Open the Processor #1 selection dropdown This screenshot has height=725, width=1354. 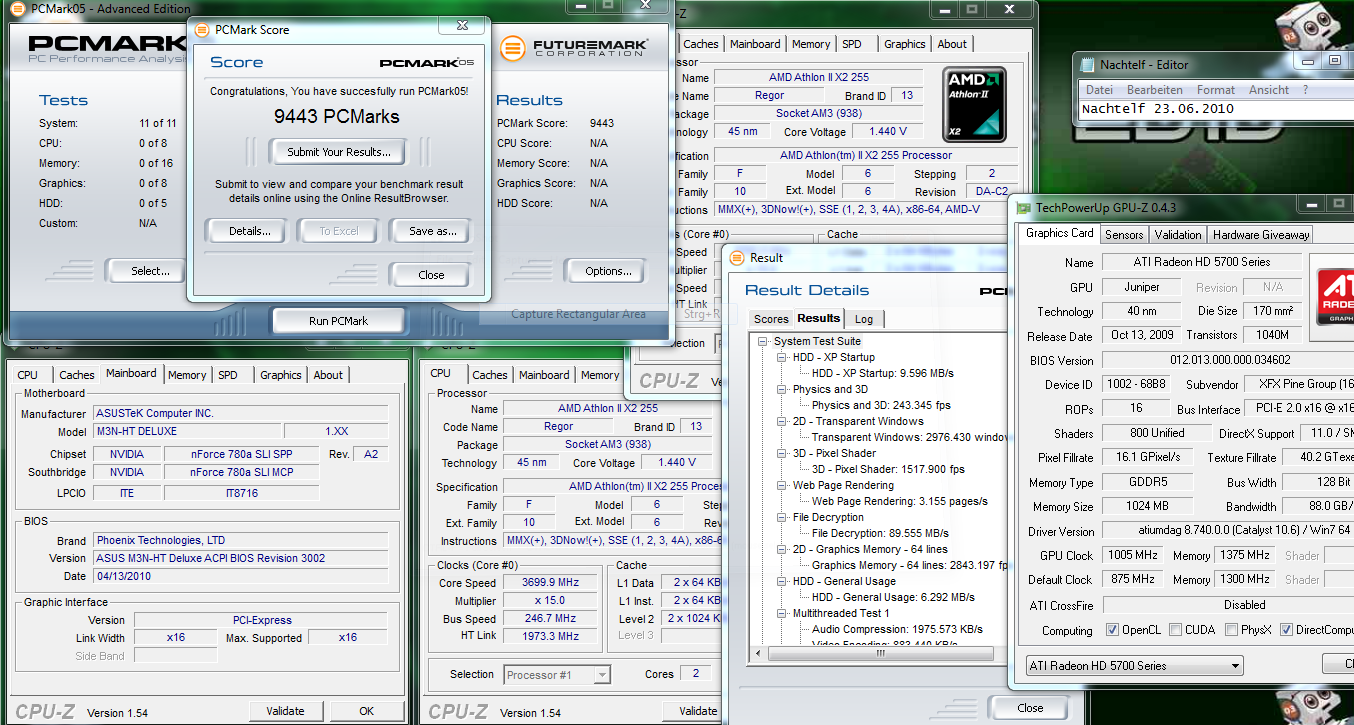[557, 675]
